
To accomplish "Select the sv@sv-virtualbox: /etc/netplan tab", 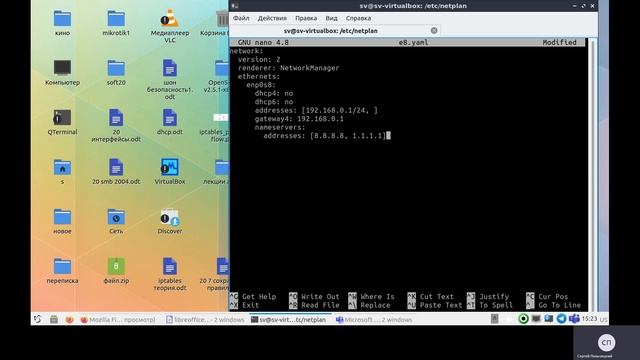I will click(x=331, y=31).
